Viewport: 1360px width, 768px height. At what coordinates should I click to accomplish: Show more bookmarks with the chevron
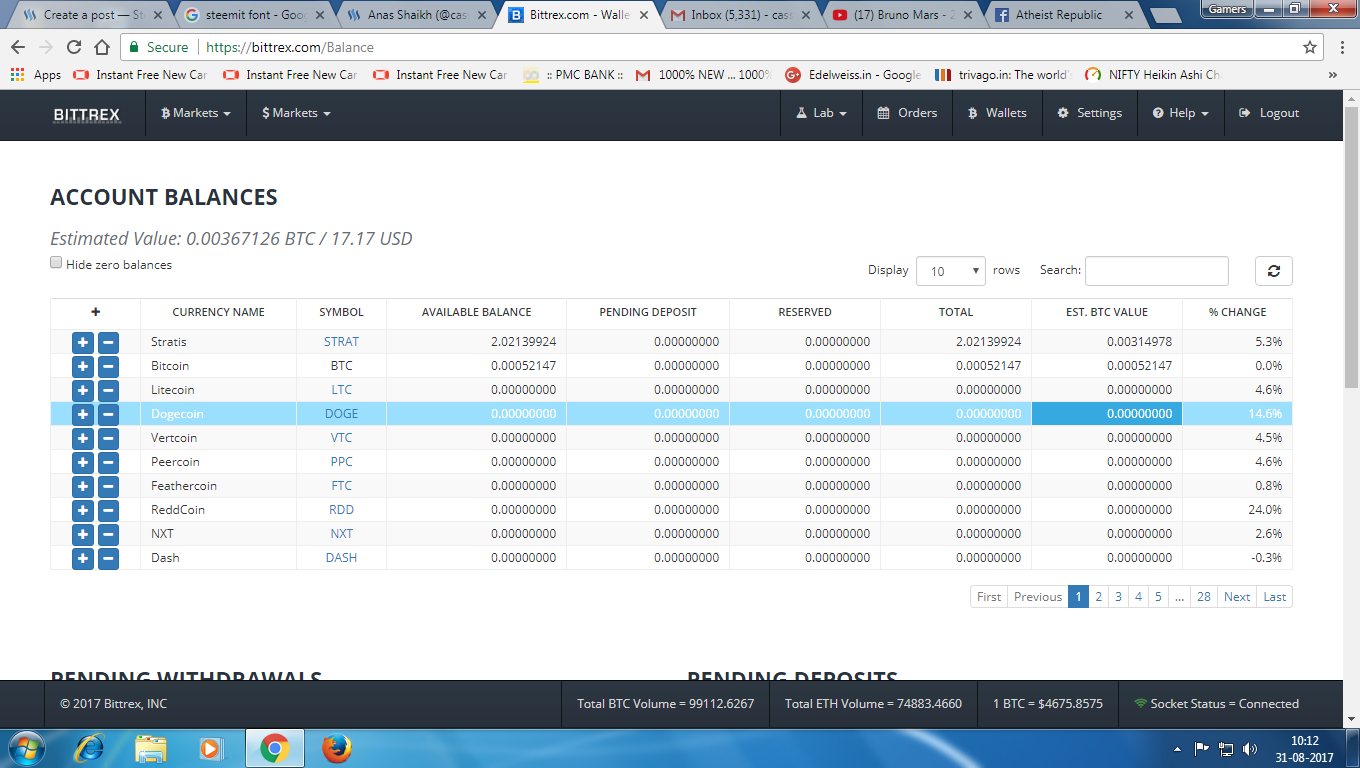(1333, 75)
